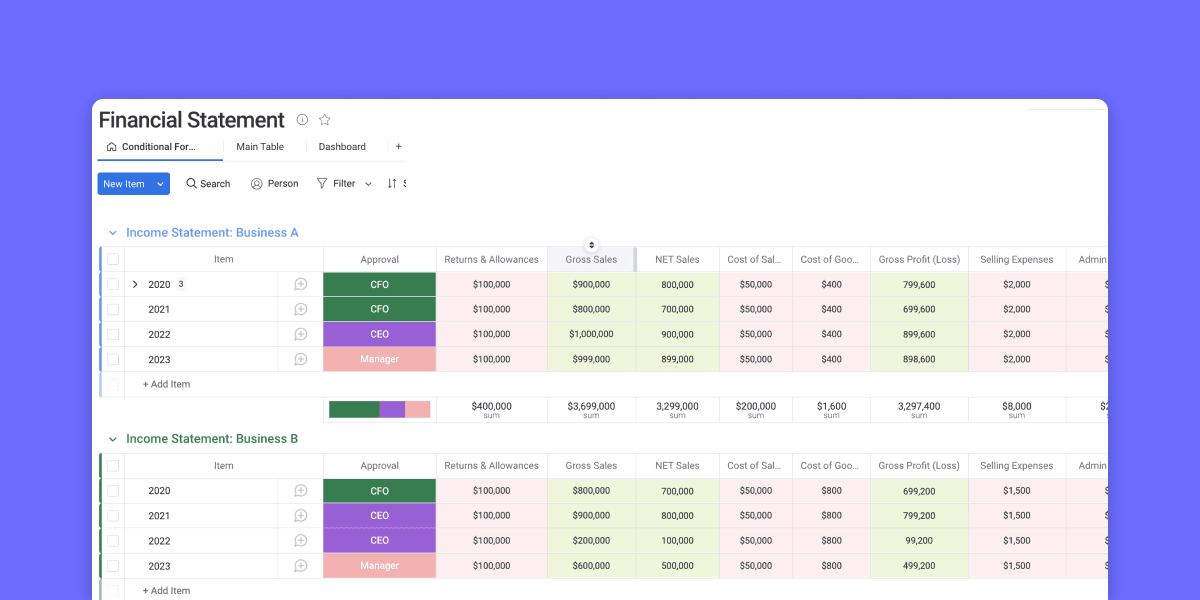
Task: Expand subitems of Business A 2020
Action: pyautogui.click(x=135, y=284)
